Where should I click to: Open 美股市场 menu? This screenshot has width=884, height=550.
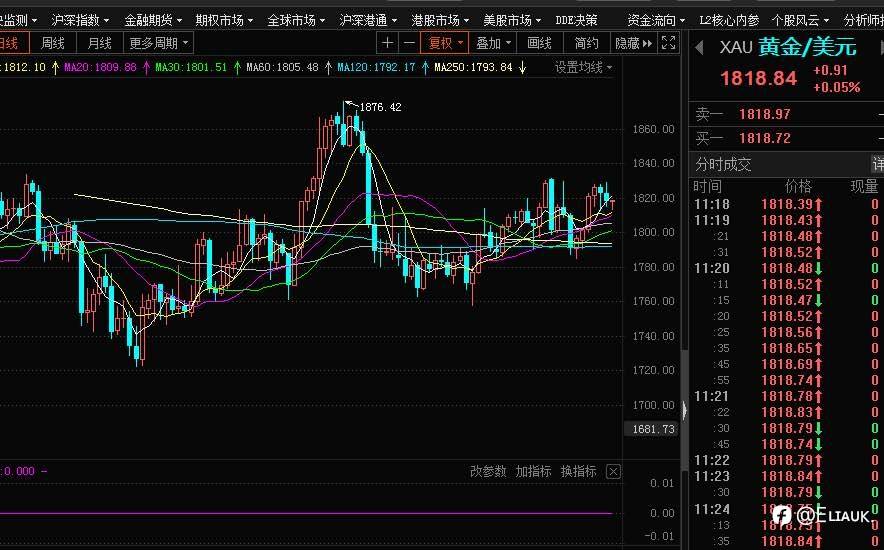point(512,20)
